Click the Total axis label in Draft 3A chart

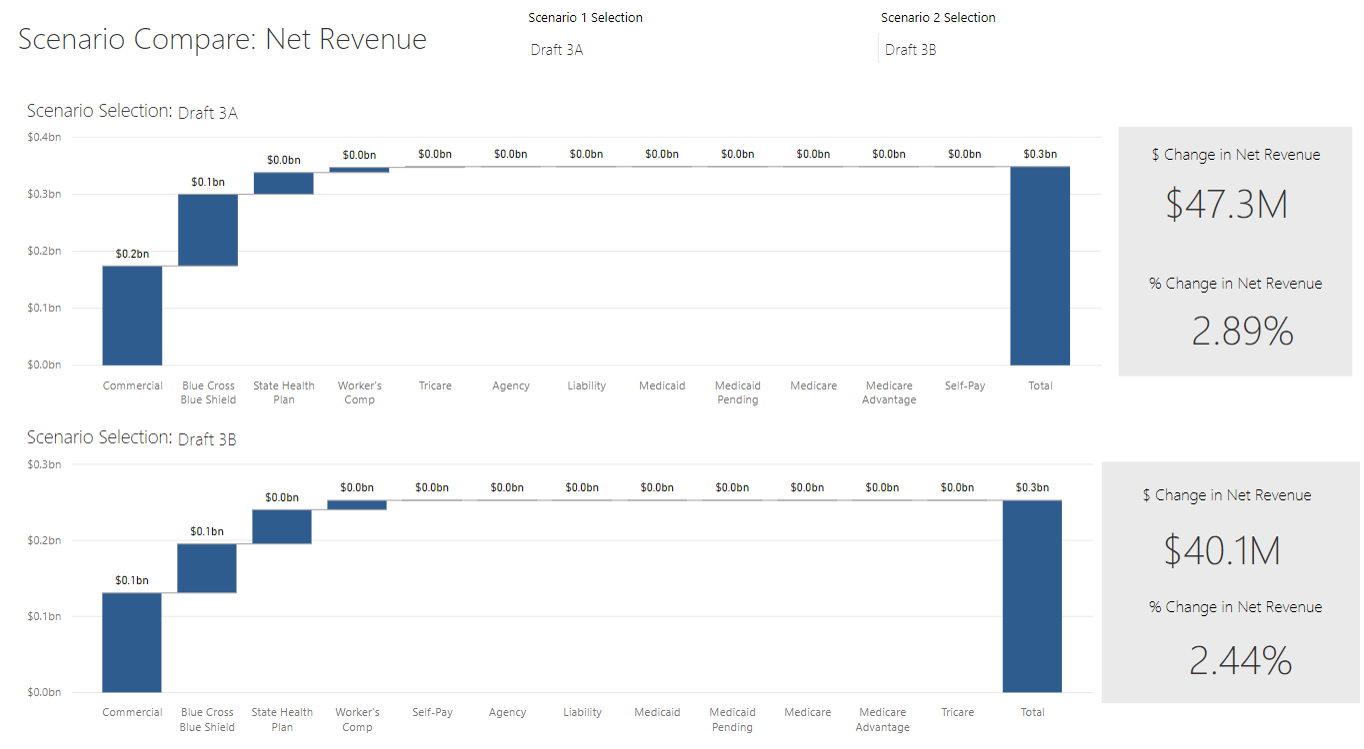tap(1040, 386)
